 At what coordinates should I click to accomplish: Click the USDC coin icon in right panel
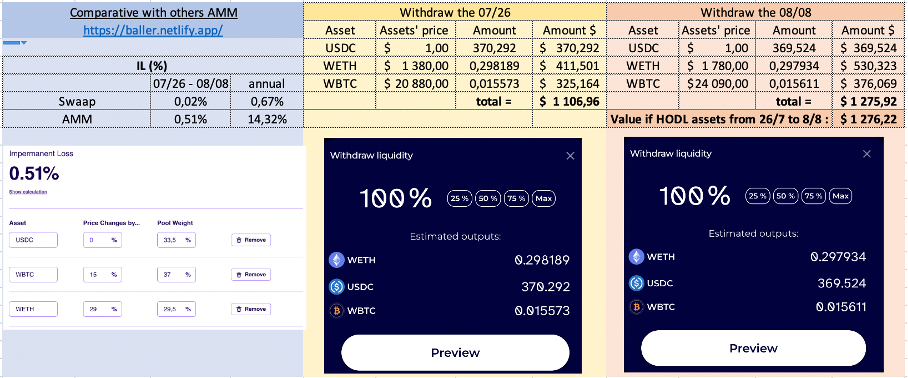(x=636, y=282)
